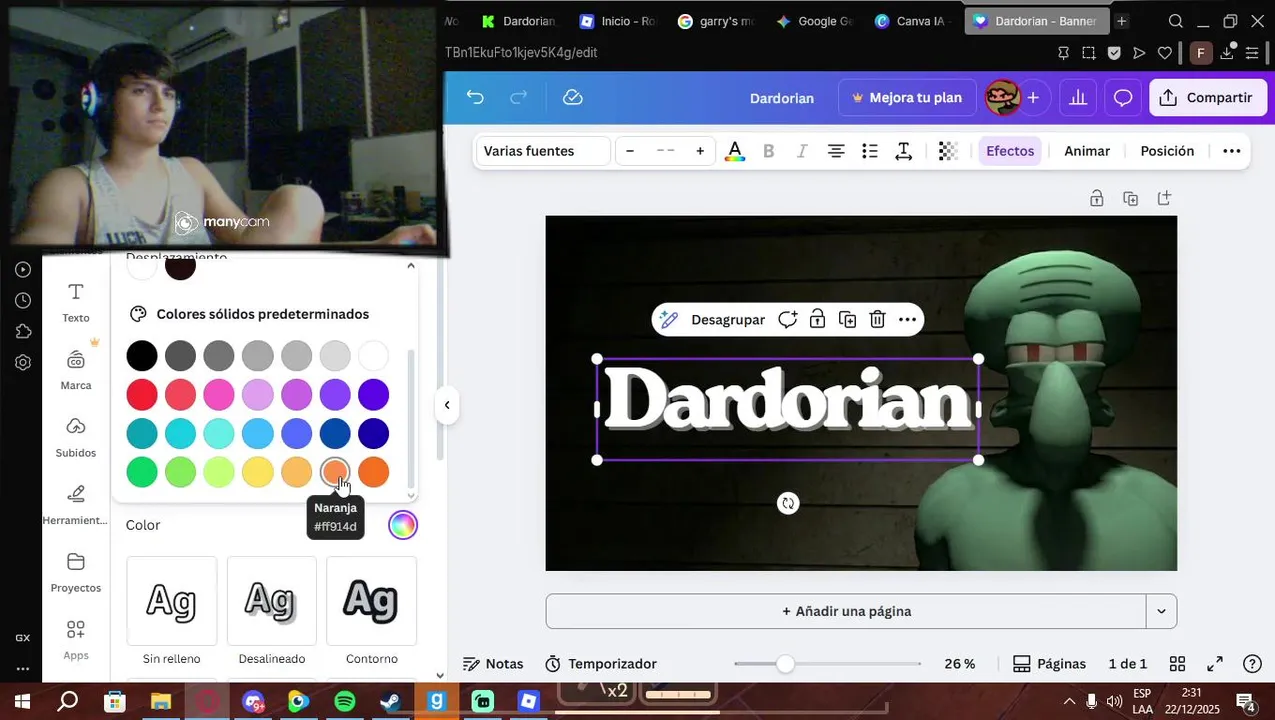Open more options on selection toolbar
This screenshot has height=720, width=1275.
[x=907, y=319]
